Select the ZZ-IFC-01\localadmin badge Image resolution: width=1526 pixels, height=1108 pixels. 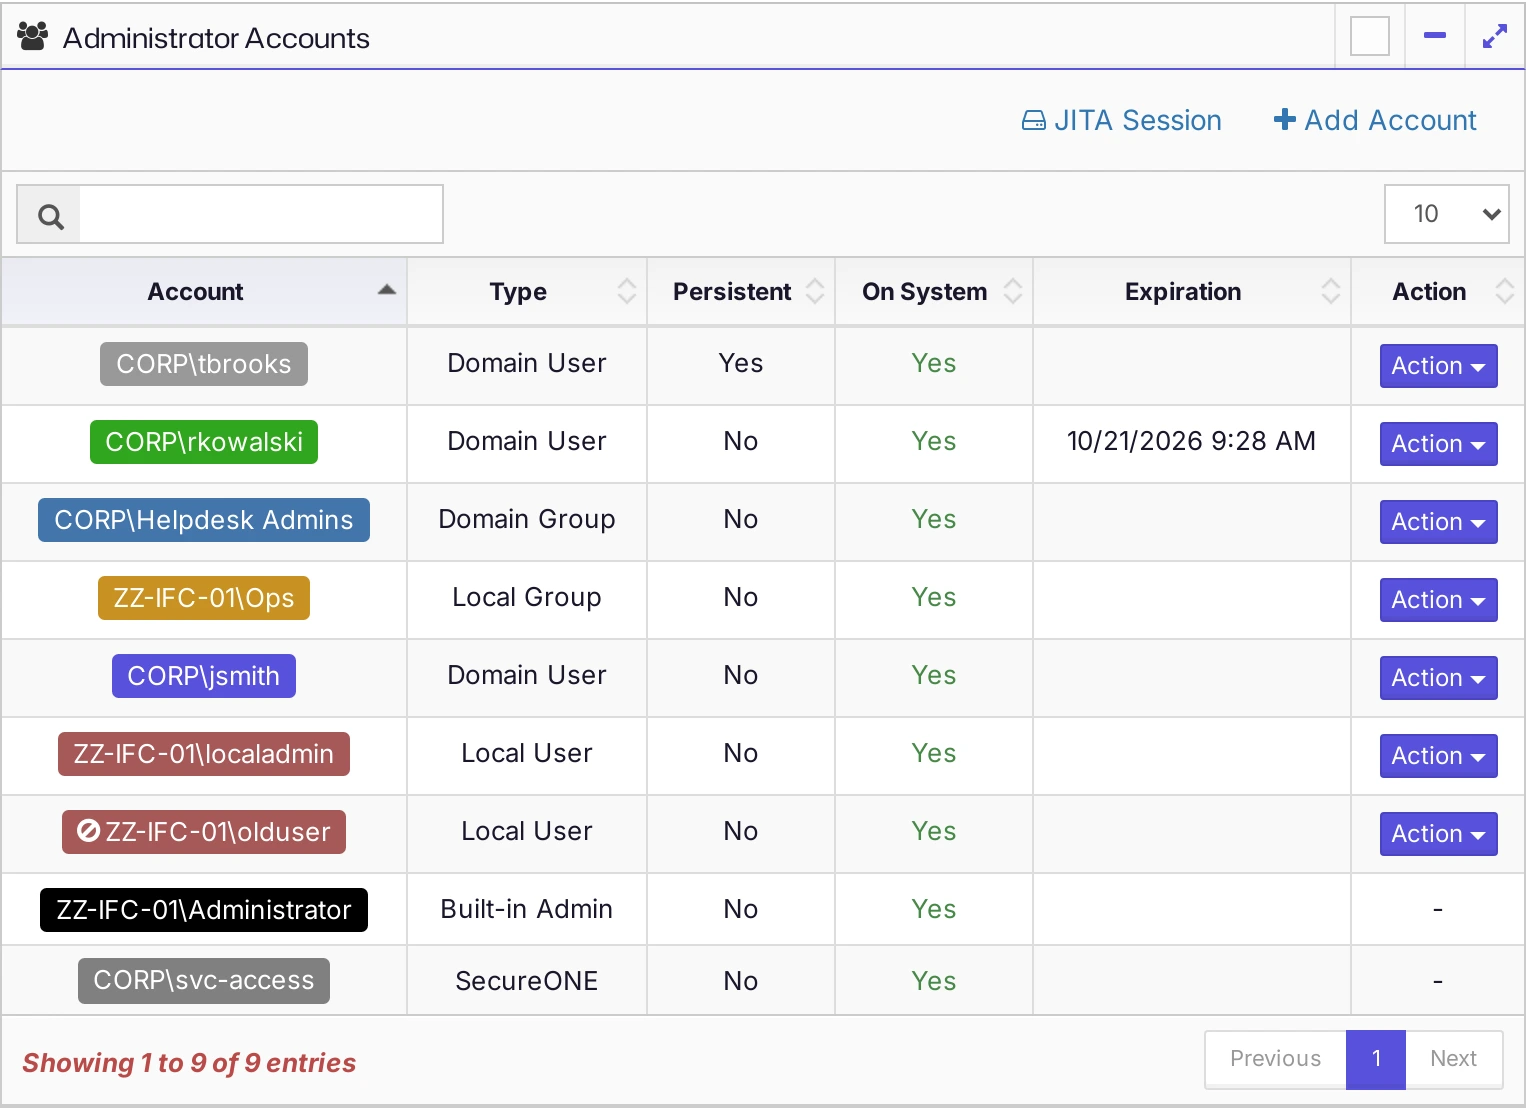tap(204, 754)
